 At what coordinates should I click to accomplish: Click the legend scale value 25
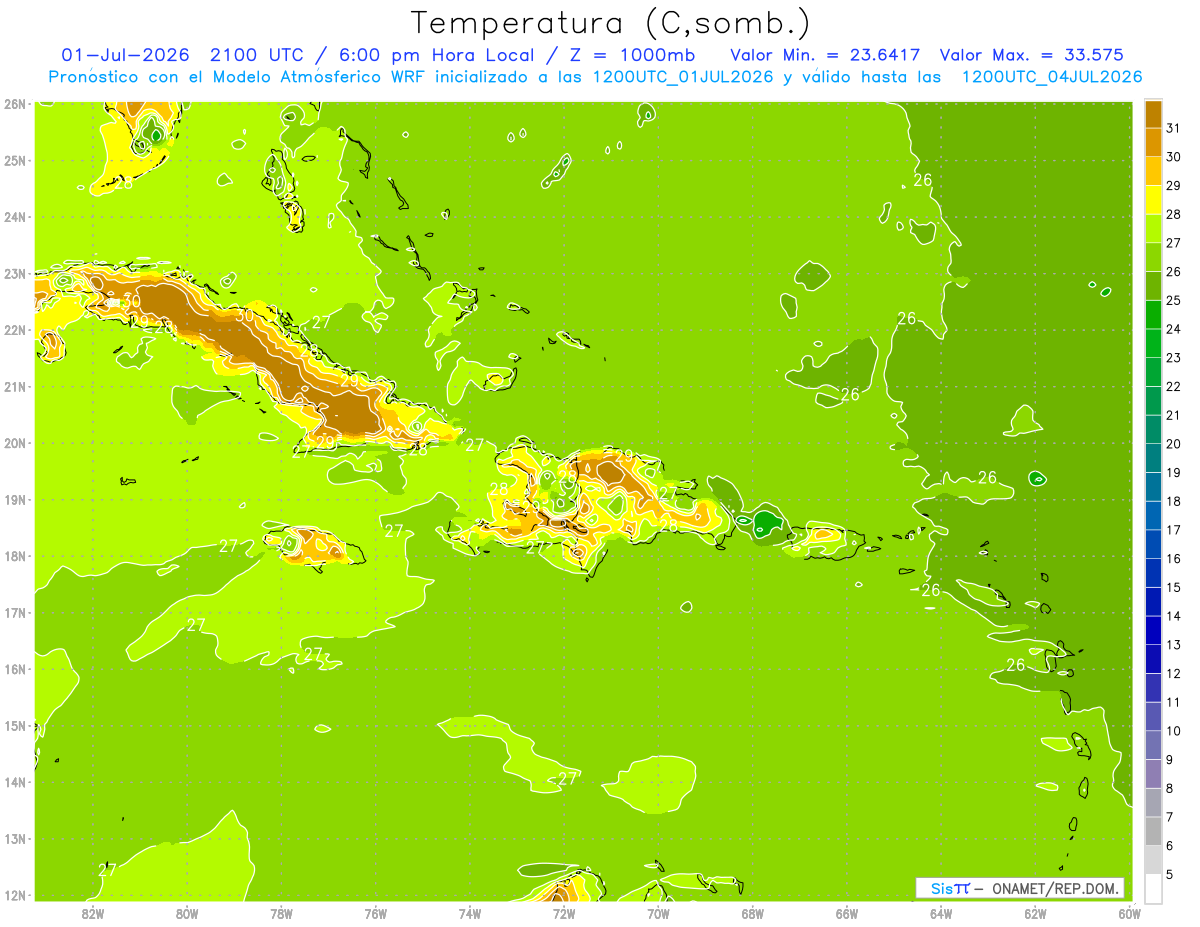click(x=1174, y=301)
